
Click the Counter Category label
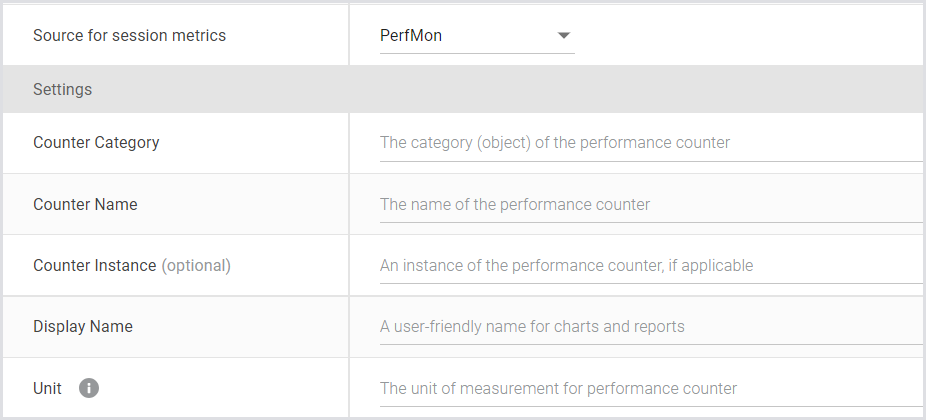(96, 143)
